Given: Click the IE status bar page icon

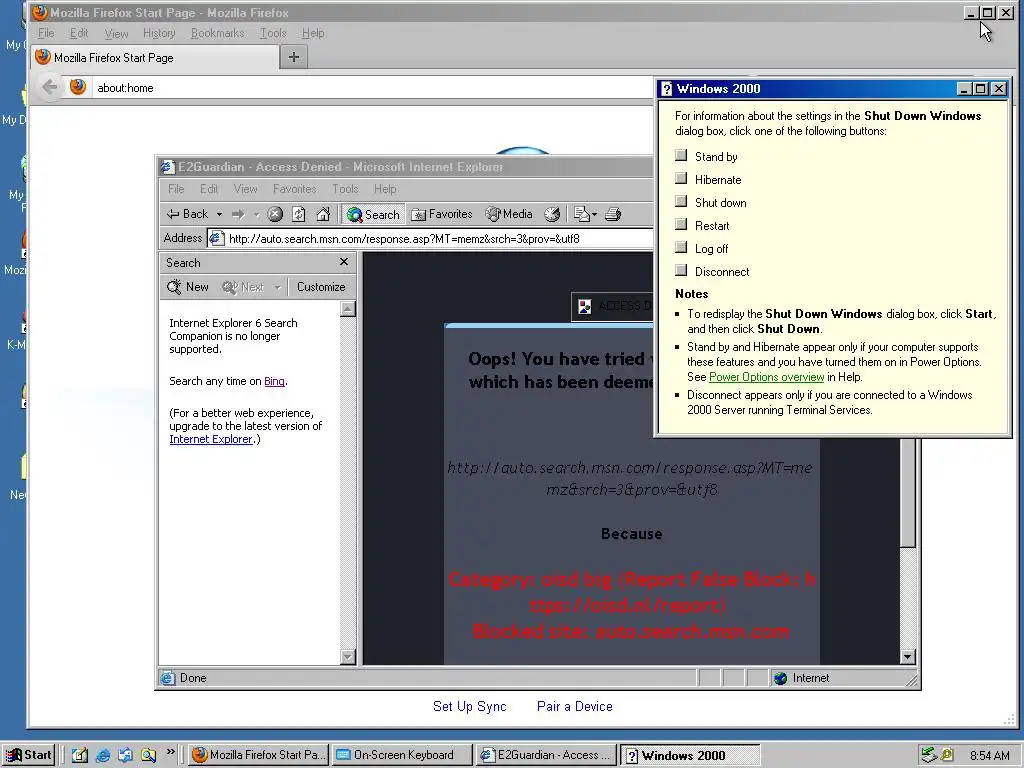Looking at the screenshot, I should (168, 678).
